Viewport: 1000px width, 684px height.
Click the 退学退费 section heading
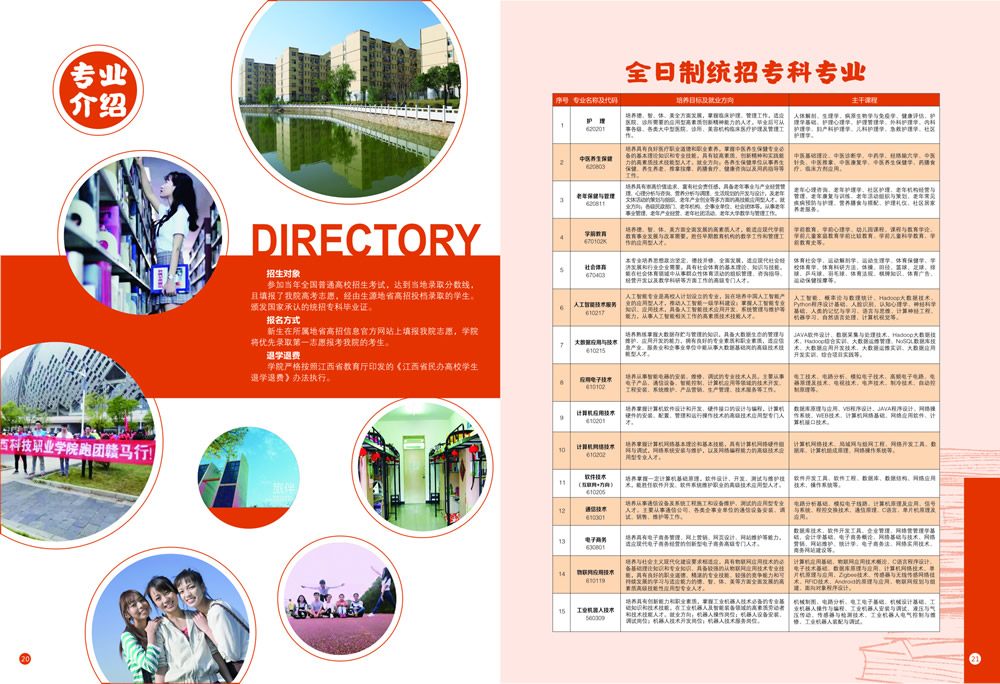pos(283,355)
